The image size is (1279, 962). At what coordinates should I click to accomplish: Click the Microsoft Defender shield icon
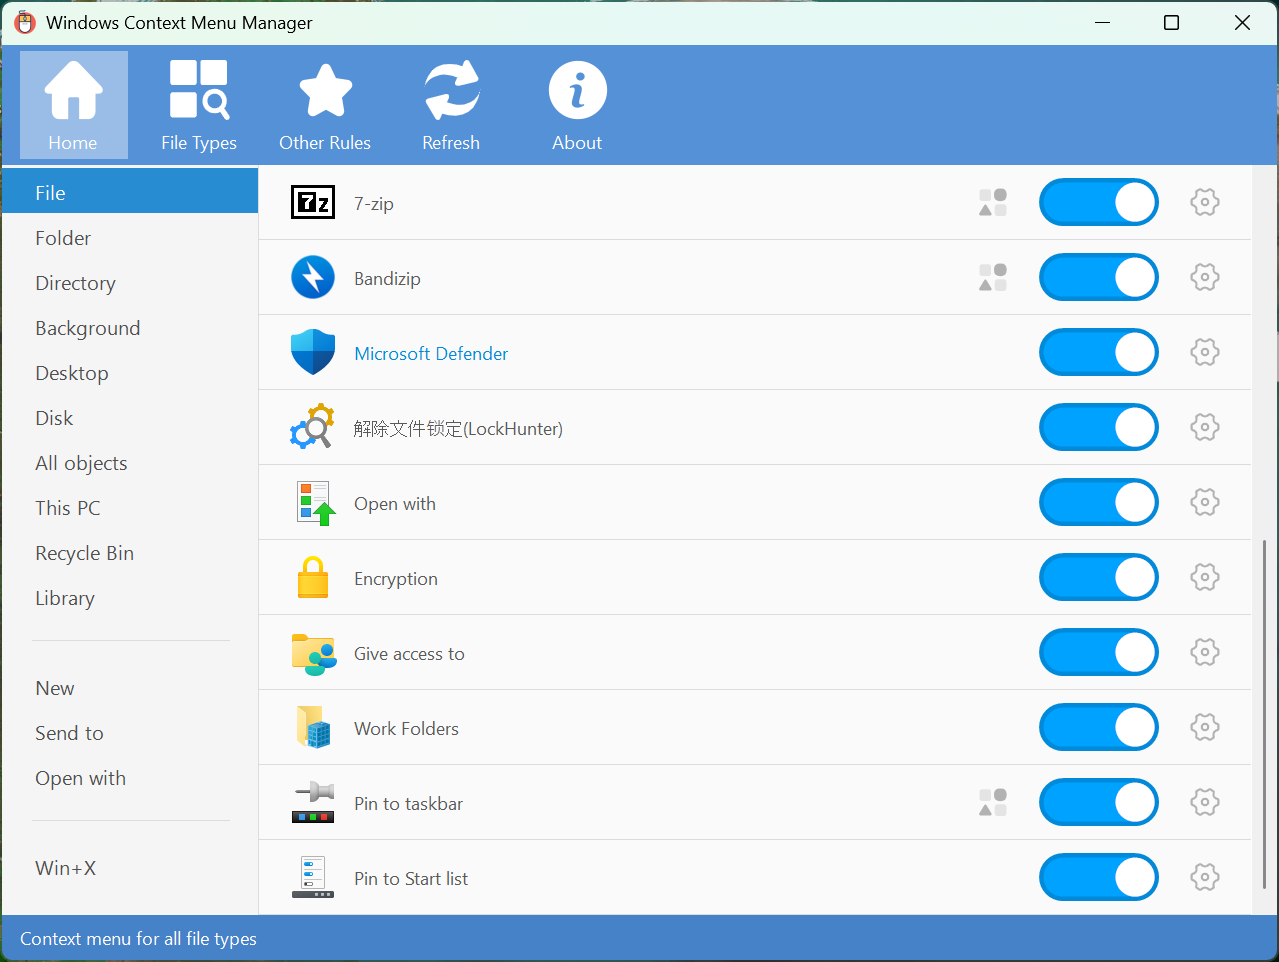point(313,352)
